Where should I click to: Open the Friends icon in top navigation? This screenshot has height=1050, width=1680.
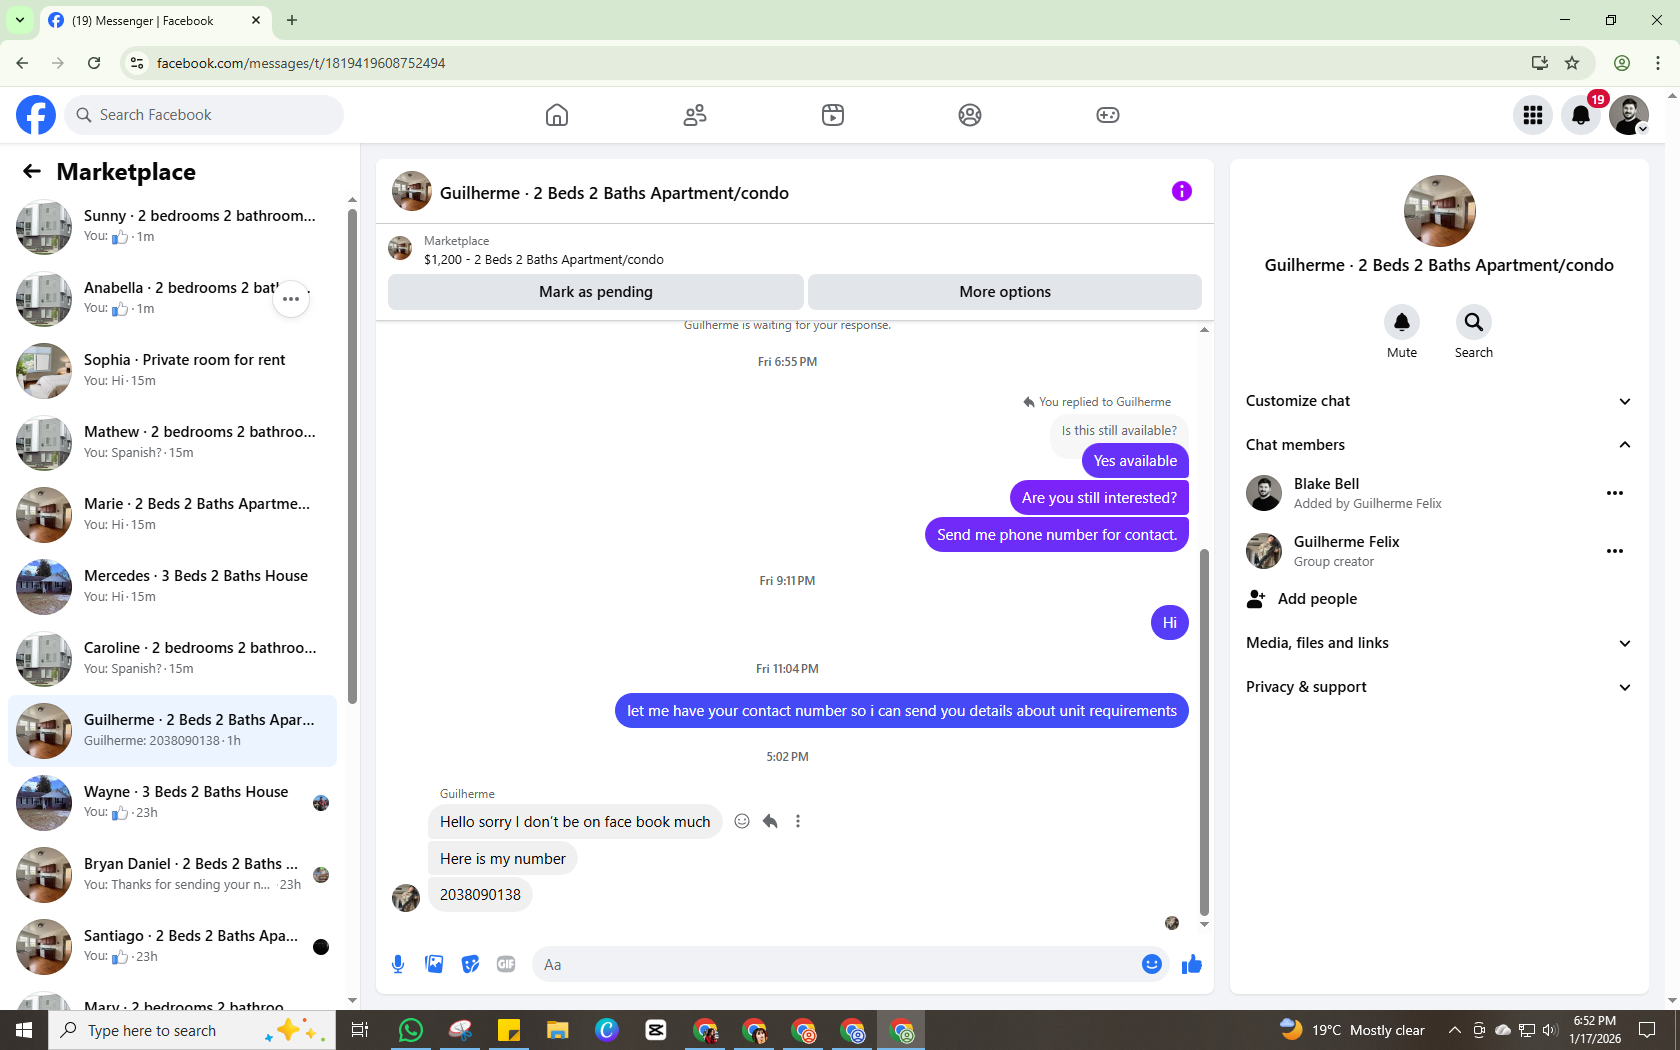[695, 115]
